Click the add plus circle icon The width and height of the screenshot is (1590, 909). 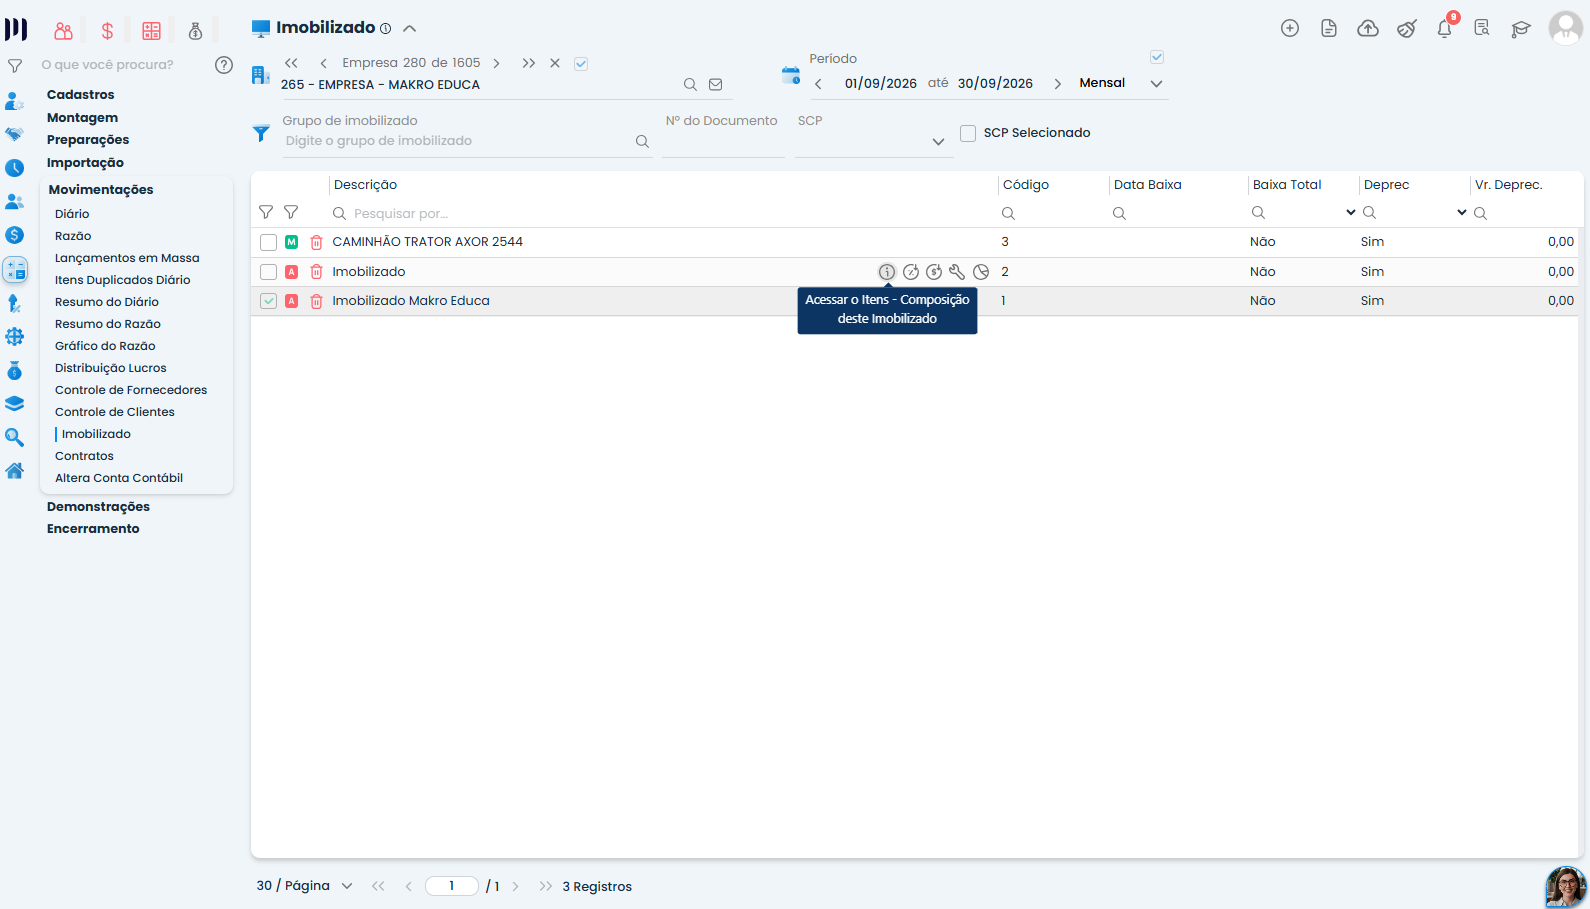1290,28
